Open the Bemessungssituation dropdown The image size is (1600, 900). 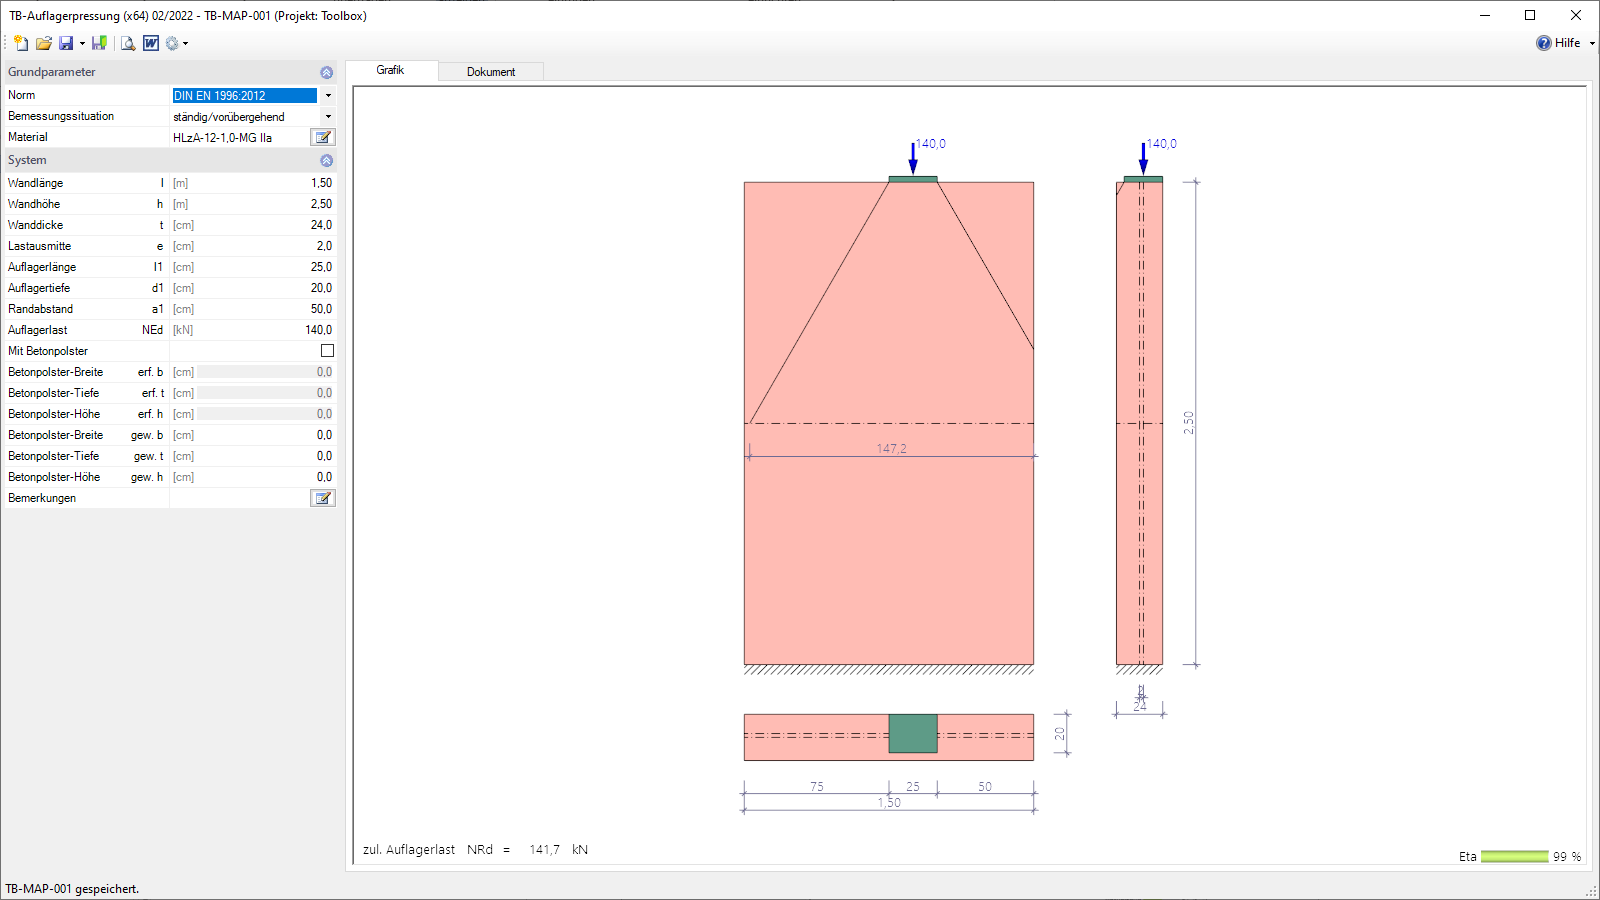point(328,117)
